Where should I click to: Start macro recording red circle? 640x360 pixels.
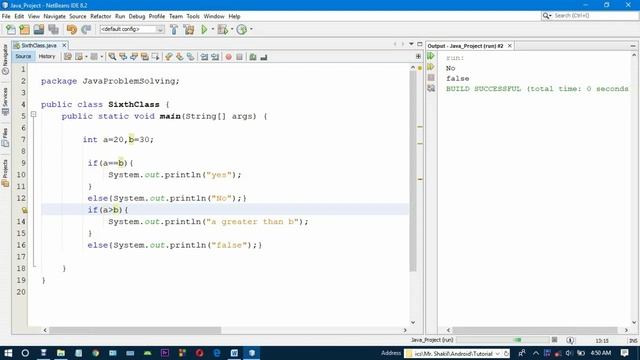click(229, 57)
